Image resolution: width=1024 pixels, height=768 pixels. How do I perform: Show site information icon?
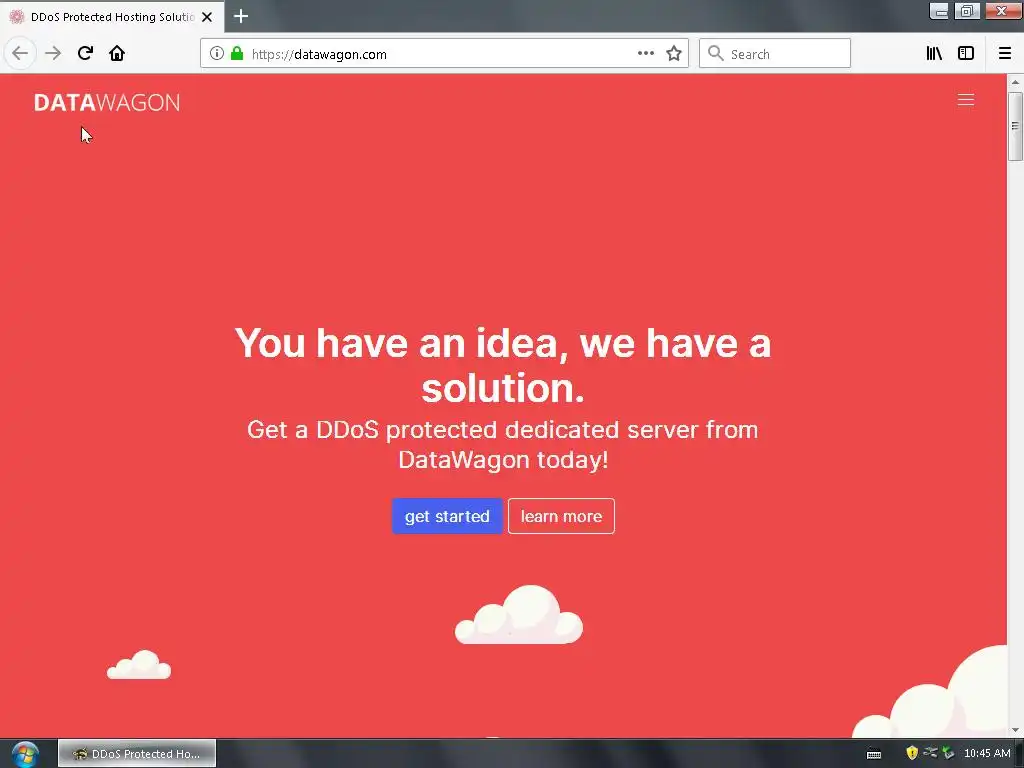click(x=217, y=54)
